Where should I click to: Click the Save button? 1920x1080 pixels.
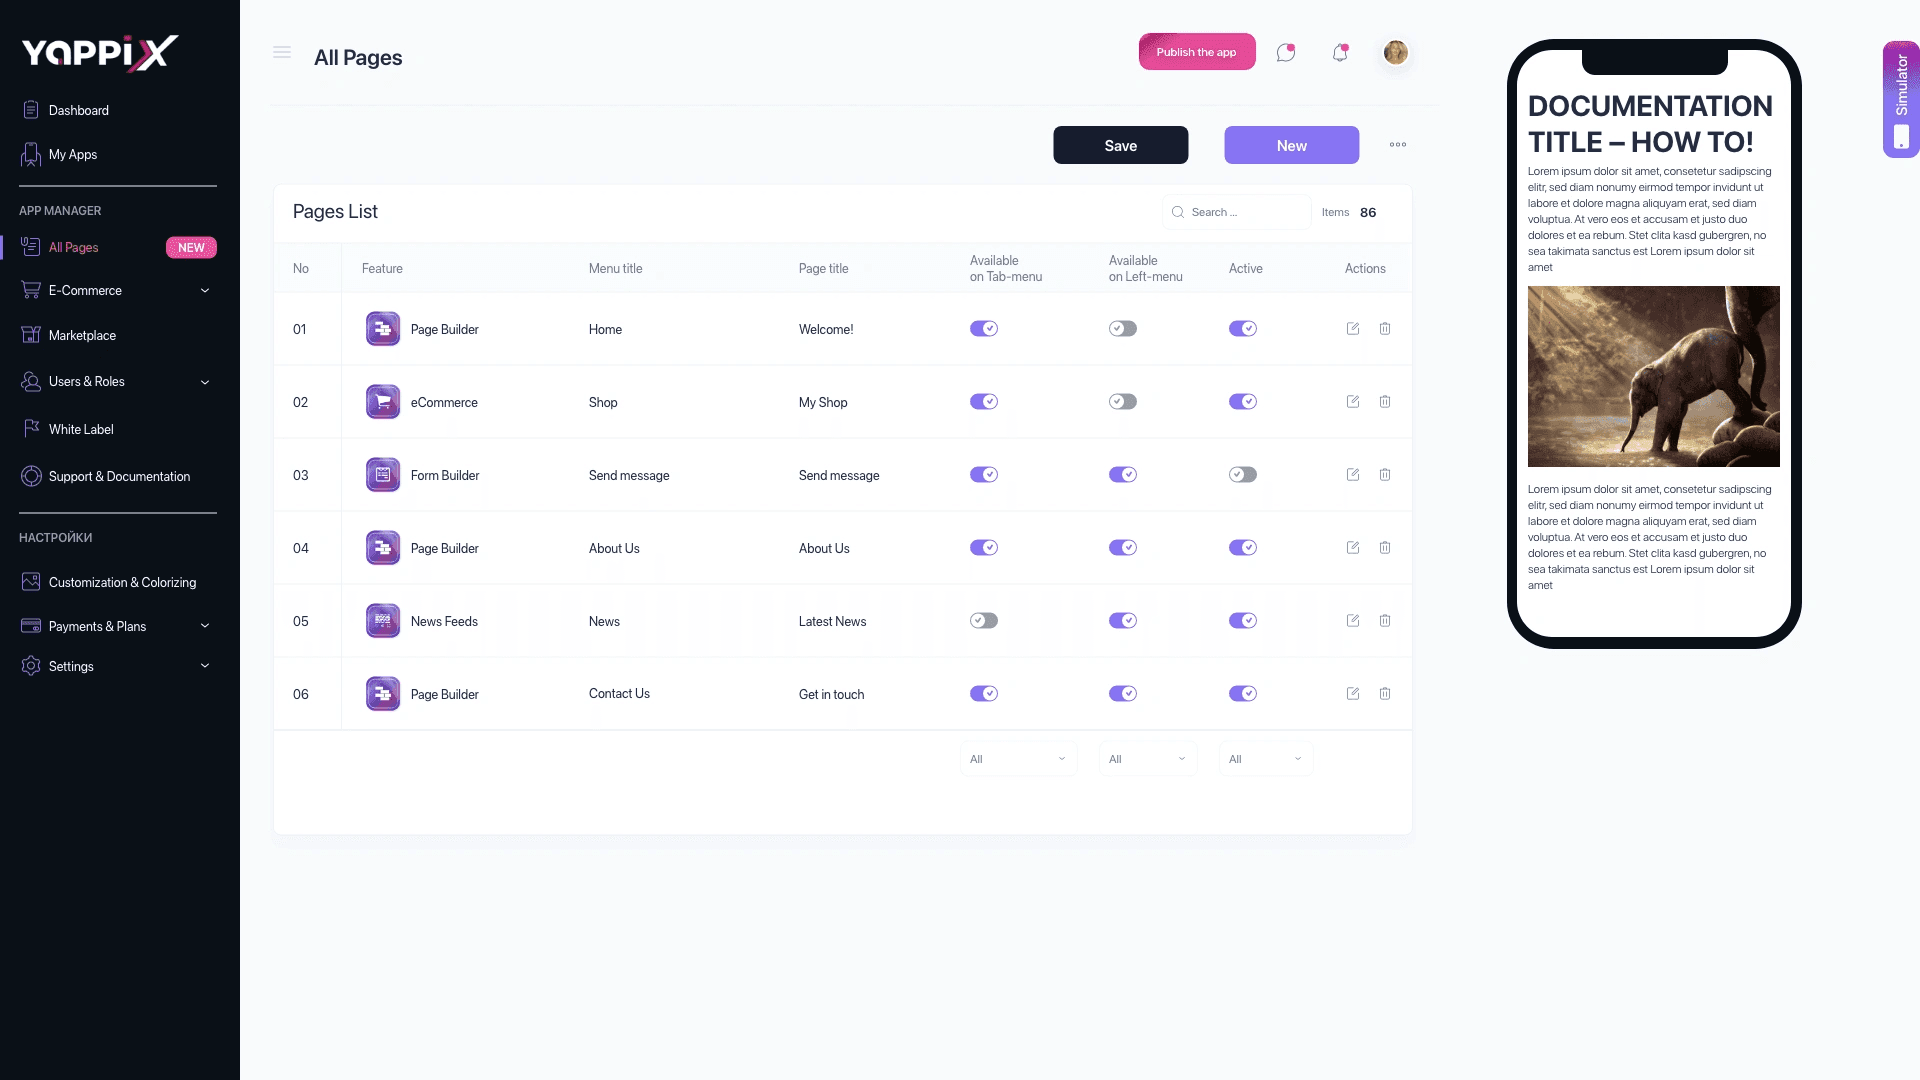(x=1120, y=145)
